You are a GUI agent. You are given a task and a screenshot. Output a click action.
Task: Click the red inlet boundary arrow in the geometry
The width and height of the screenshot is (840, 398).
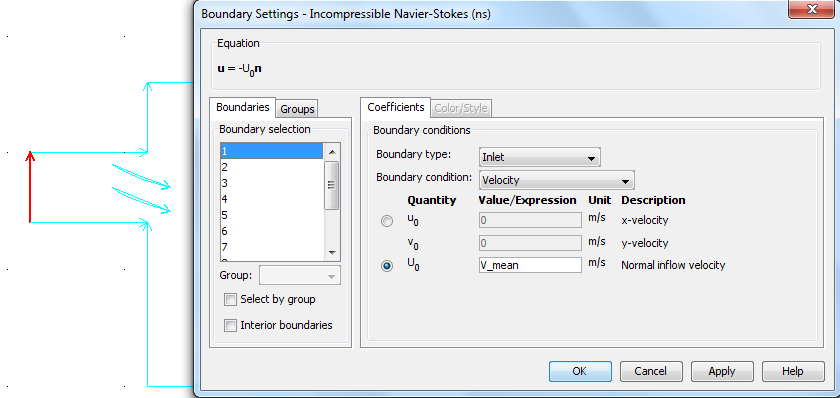click(30, 187)
